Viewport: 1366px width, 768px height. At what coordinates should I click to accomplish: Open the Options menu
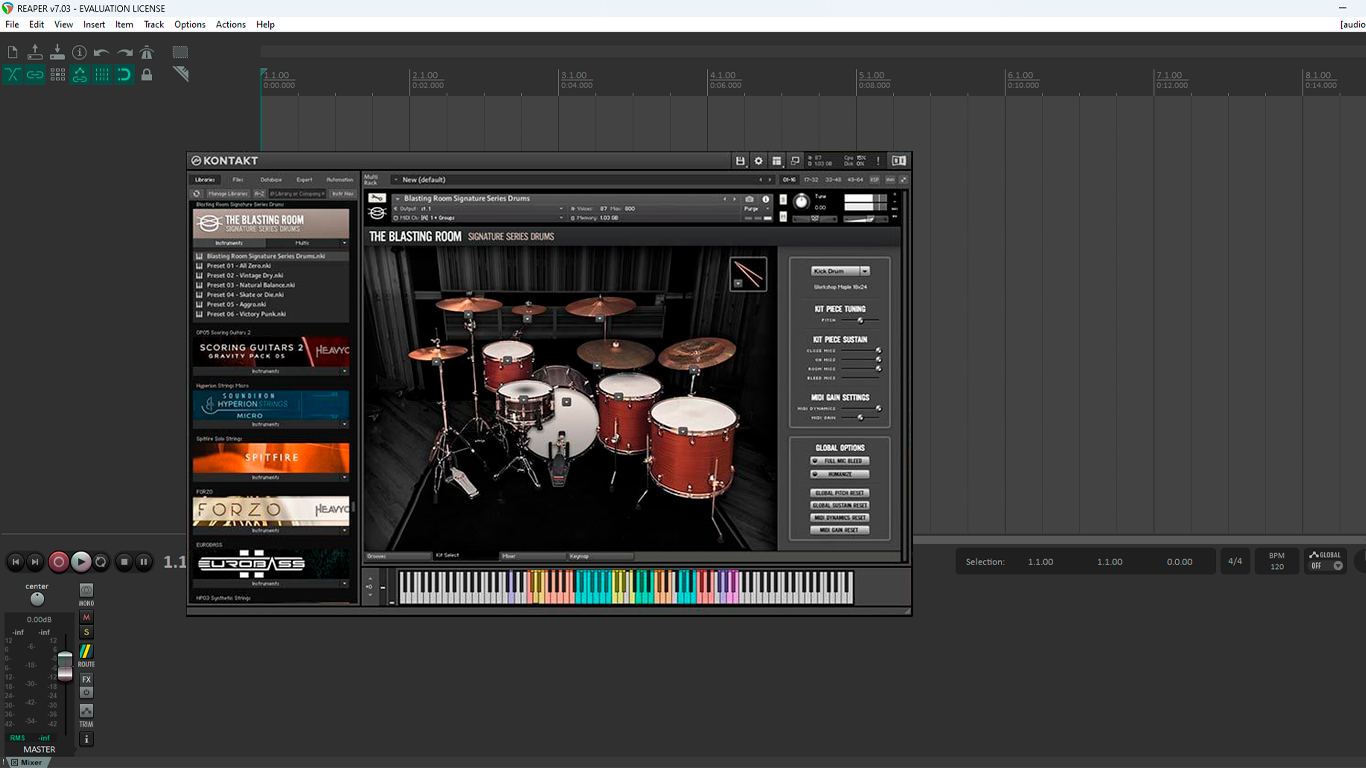click(190, 24)
